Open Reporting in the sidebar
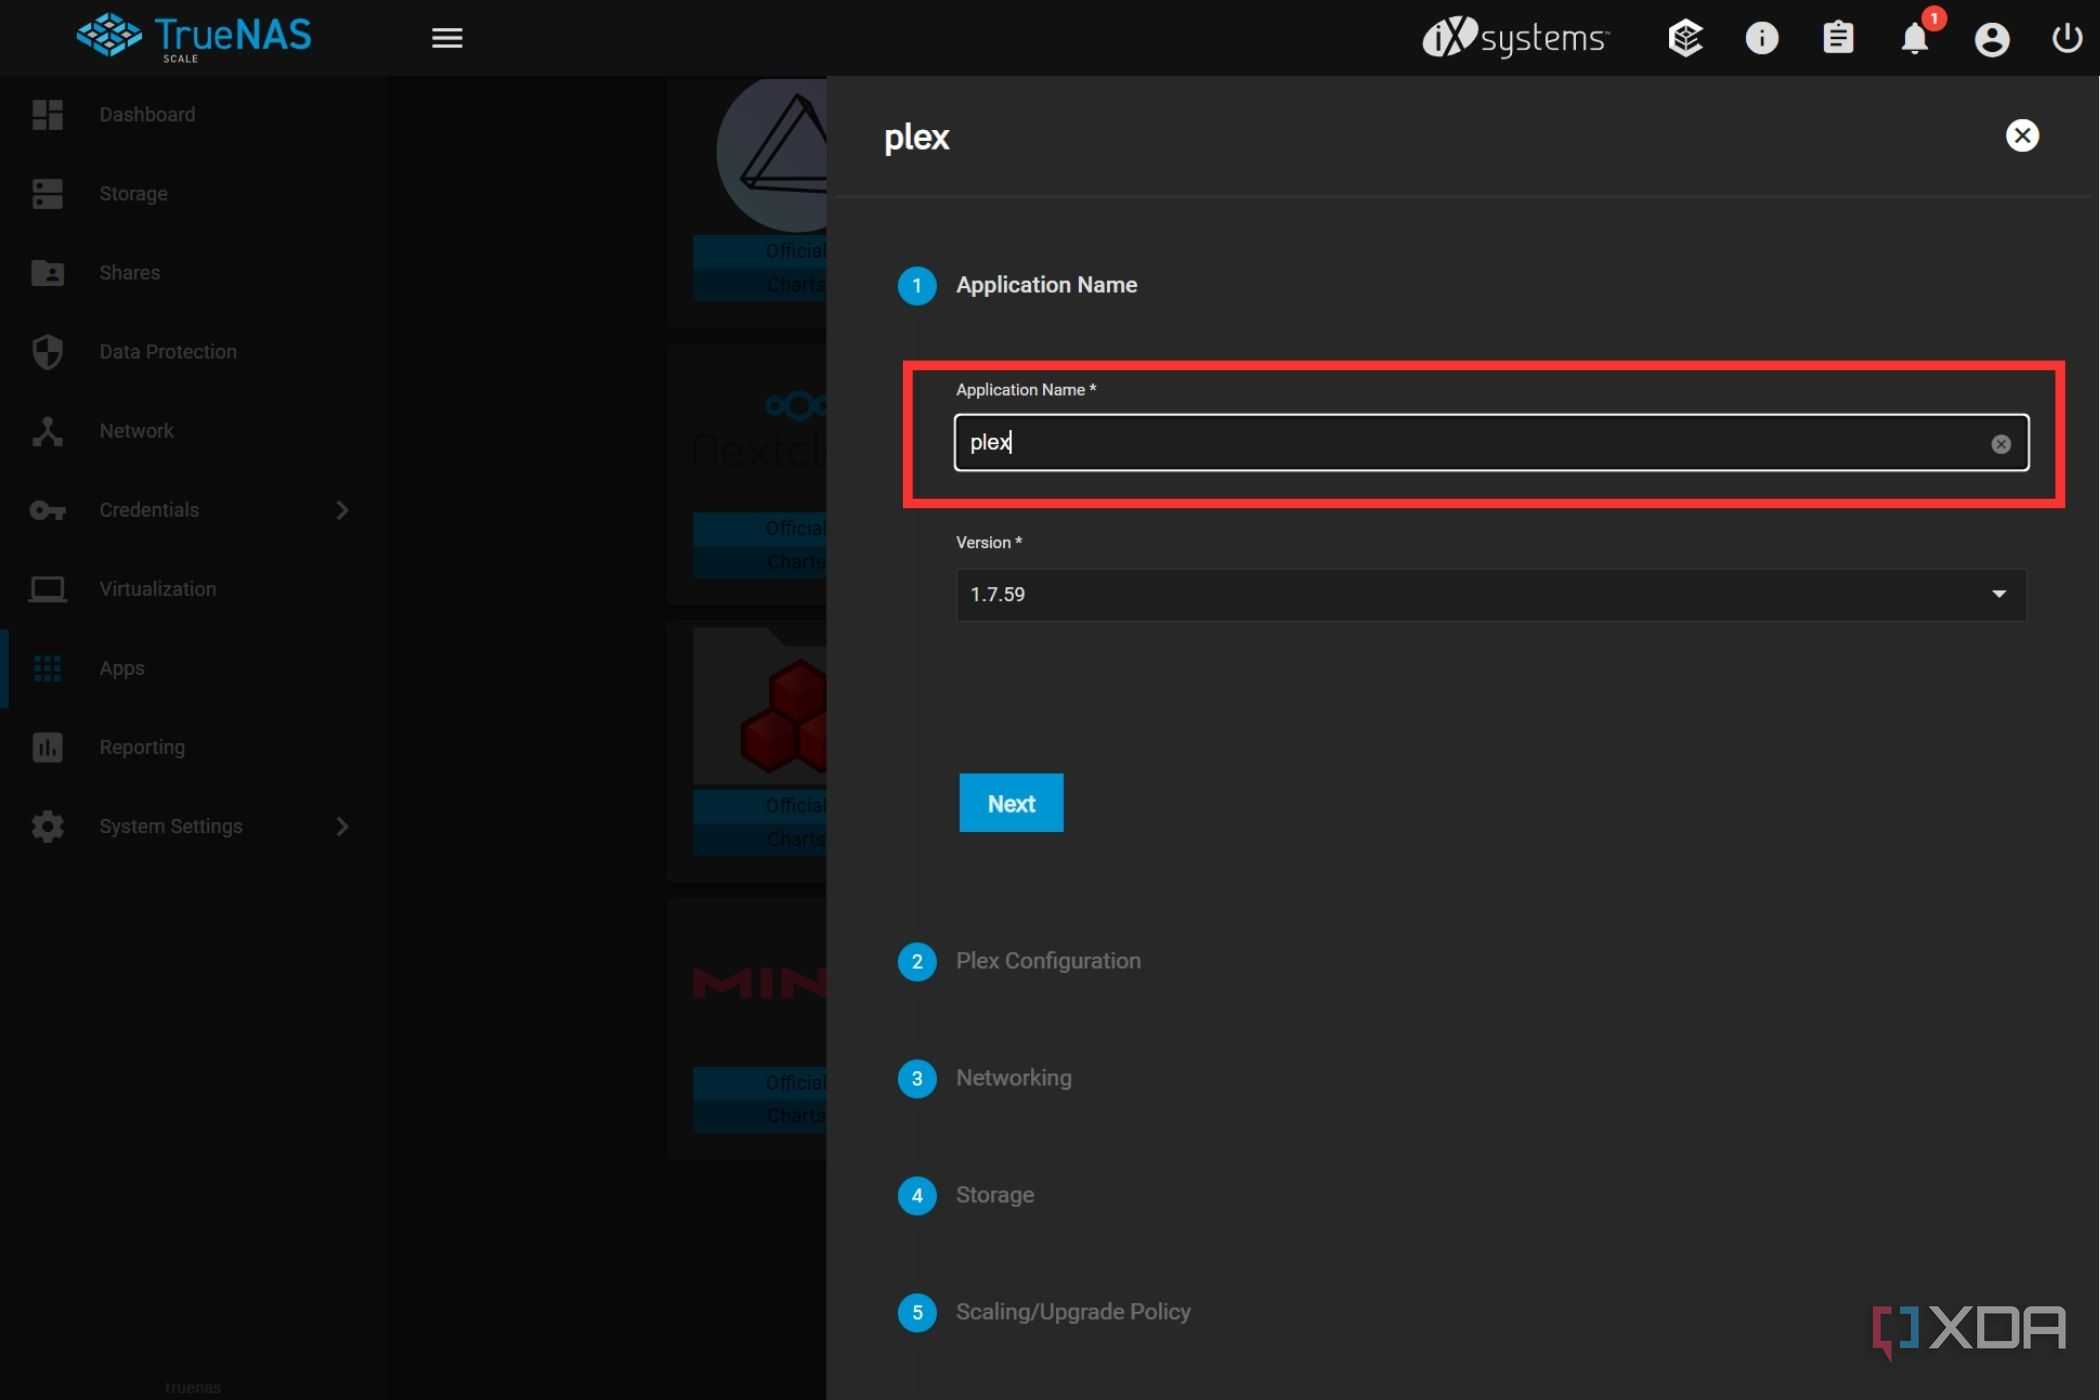 tap(142, 747)
